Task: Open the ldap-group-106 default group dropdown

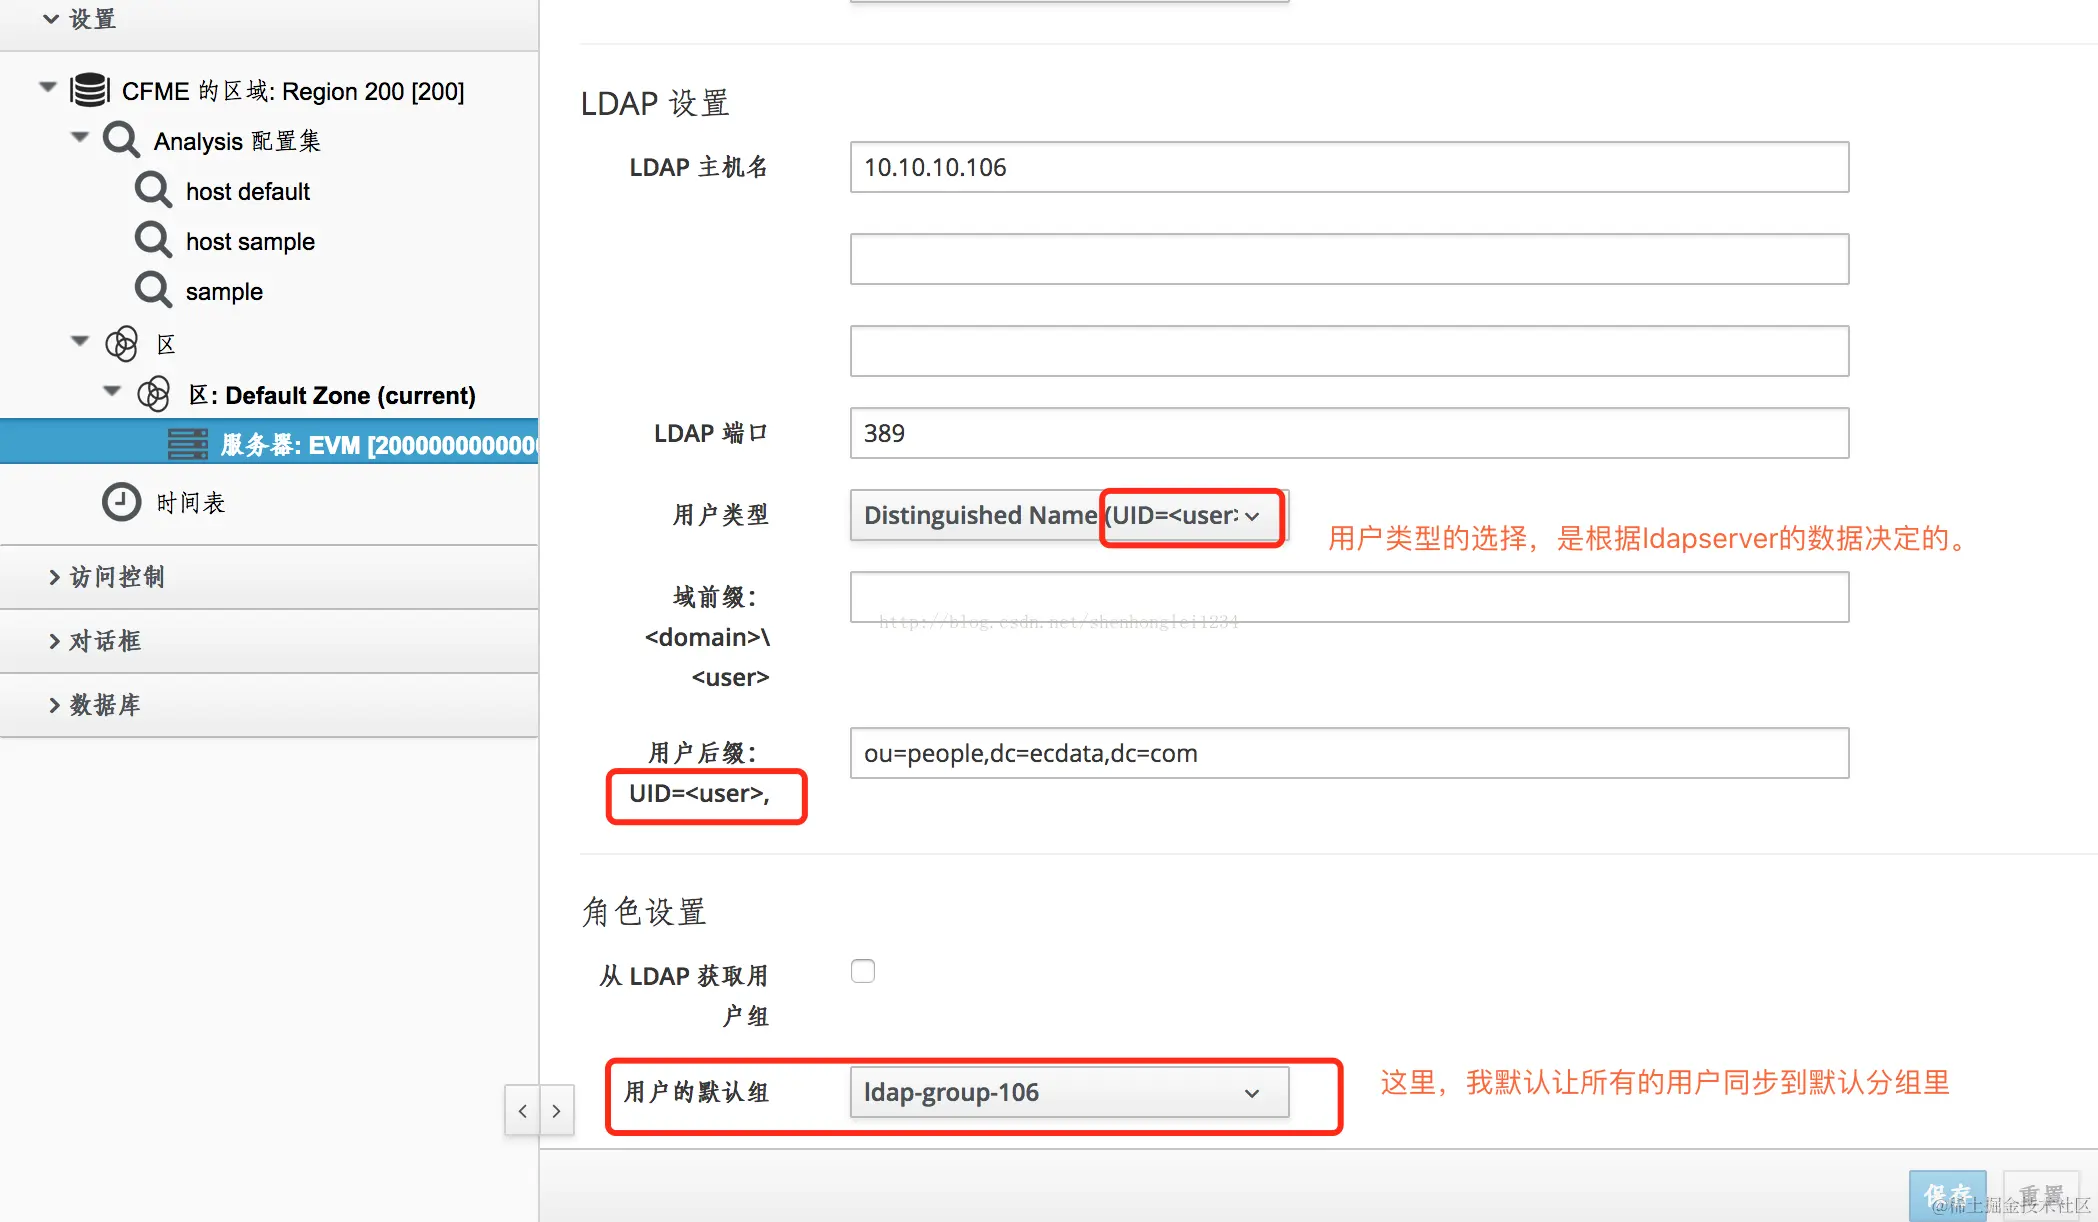Action: click(1068, 1092)
